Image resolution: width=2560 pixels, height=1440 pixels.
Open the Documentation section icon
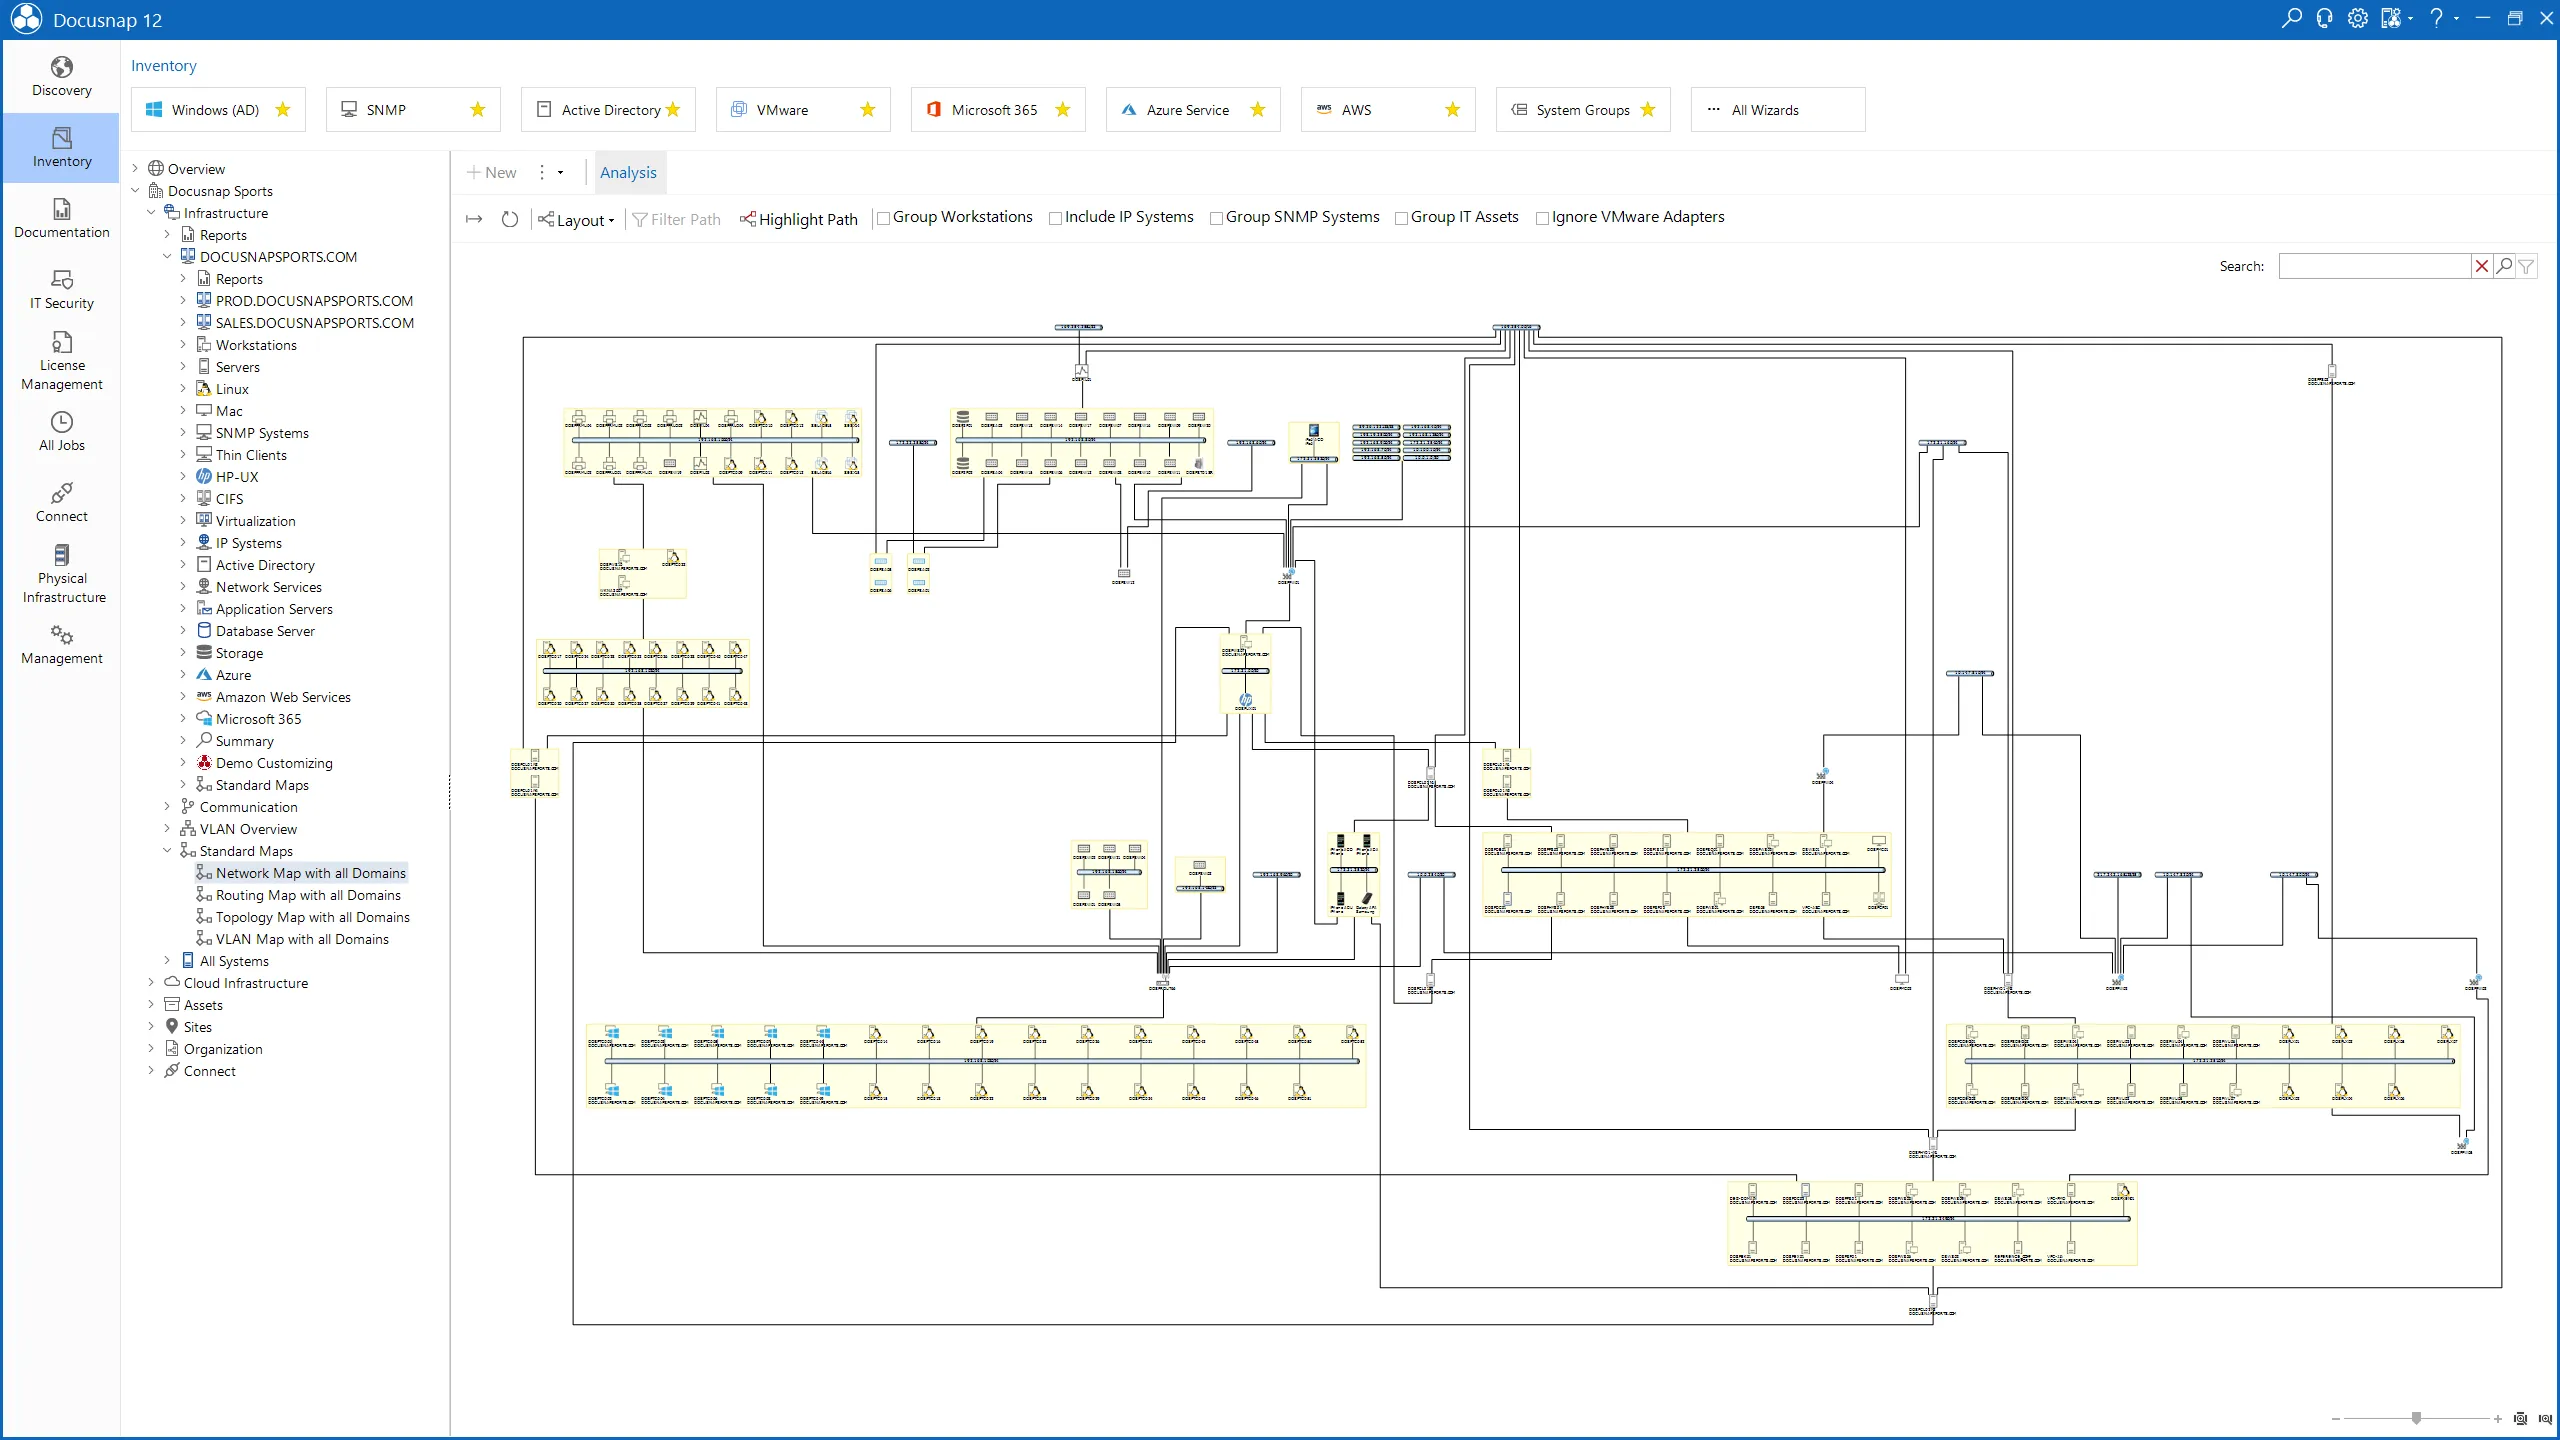(61, 208)
